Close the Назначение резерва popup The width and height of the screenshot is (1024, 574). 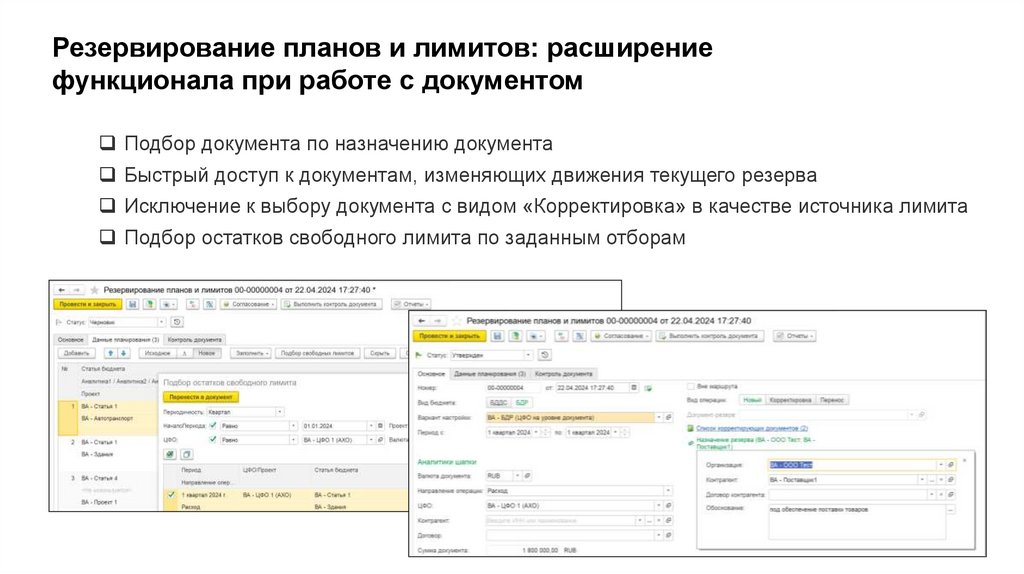[x=964, y=461]
